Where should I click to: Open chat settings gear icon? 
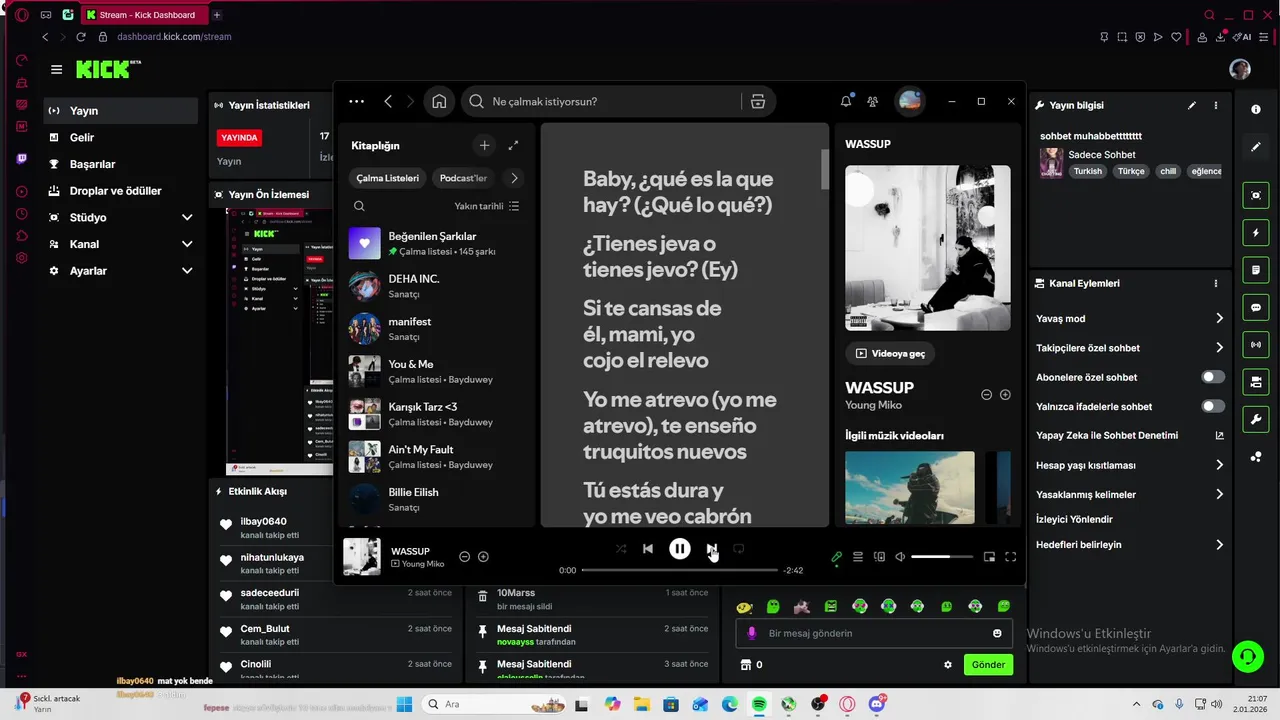pos(948,665)
